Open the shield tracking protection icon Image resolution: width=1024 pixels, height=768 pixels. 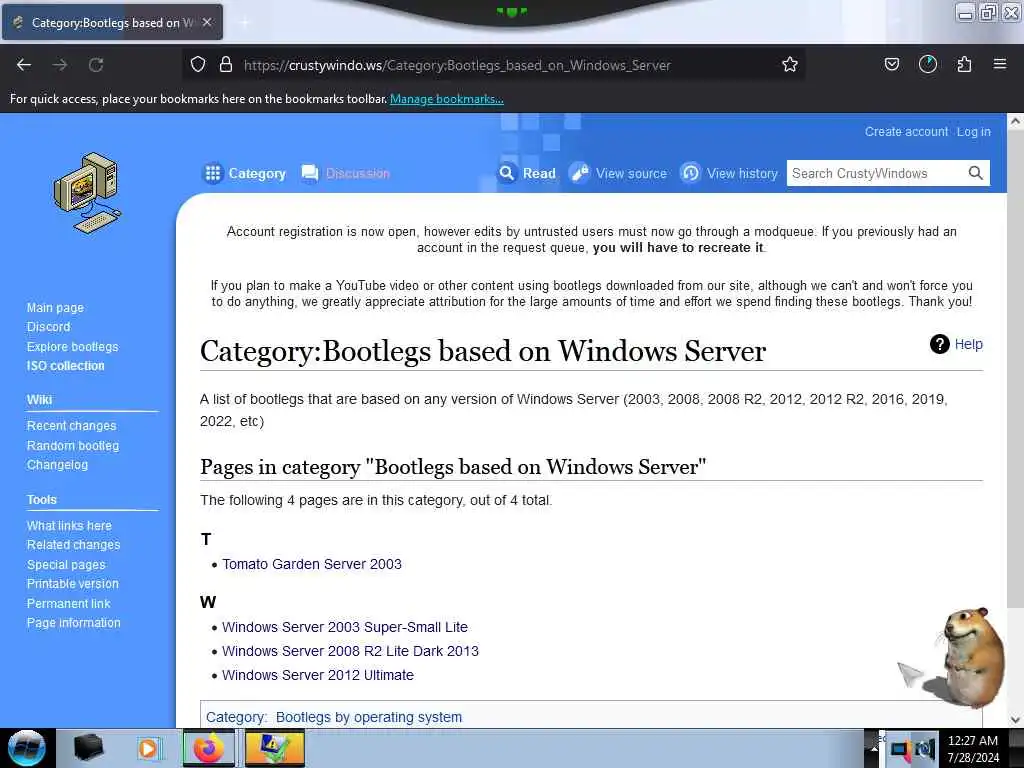click(x=198, y=65)
